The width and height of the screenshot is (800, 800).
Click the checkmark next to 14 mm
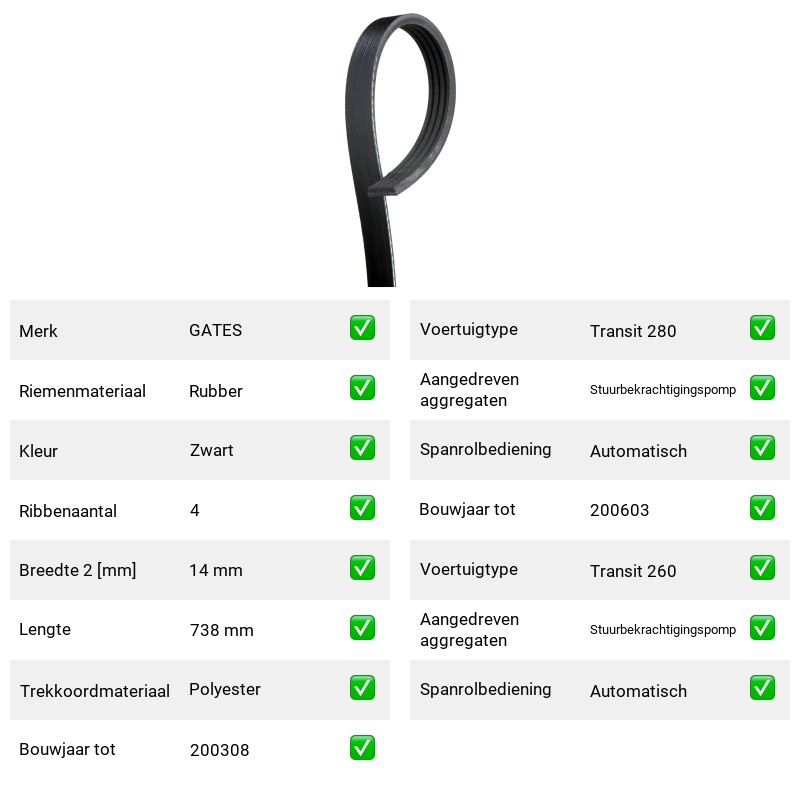point(362,567)
